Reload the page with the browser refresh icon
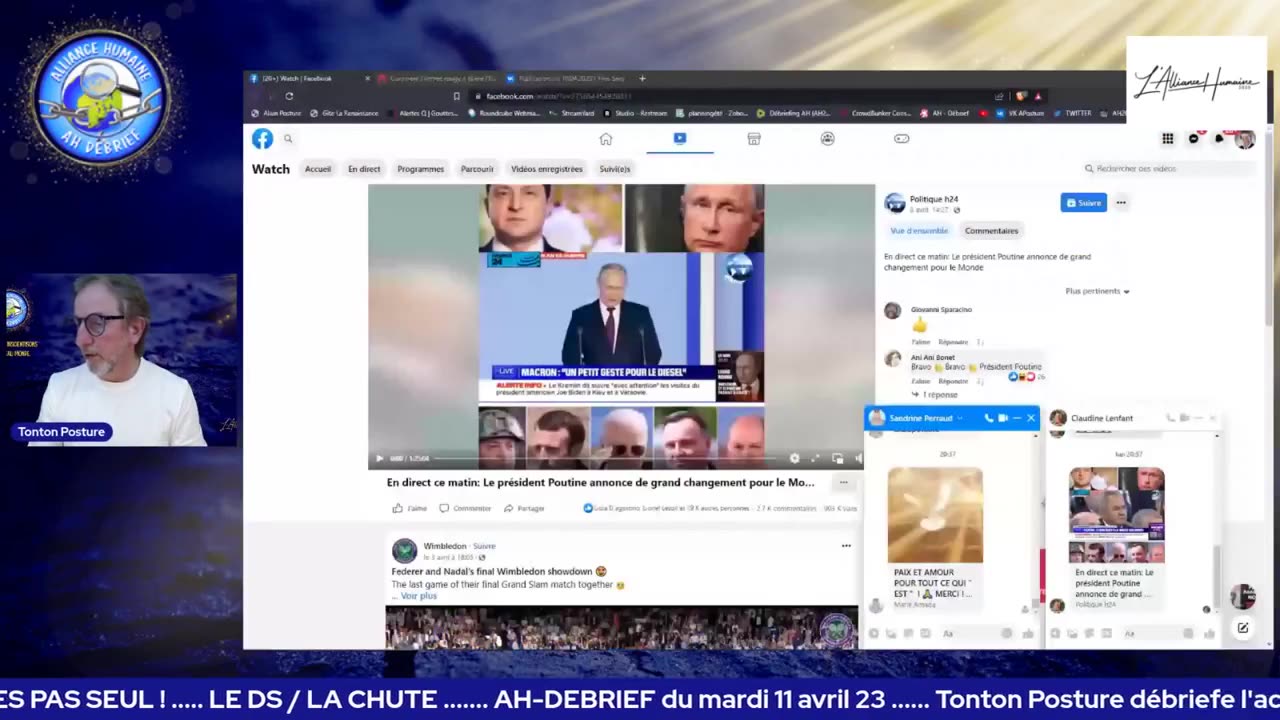Image resolution: width=1280 pixels, height=720 pixels. (289, 96)
